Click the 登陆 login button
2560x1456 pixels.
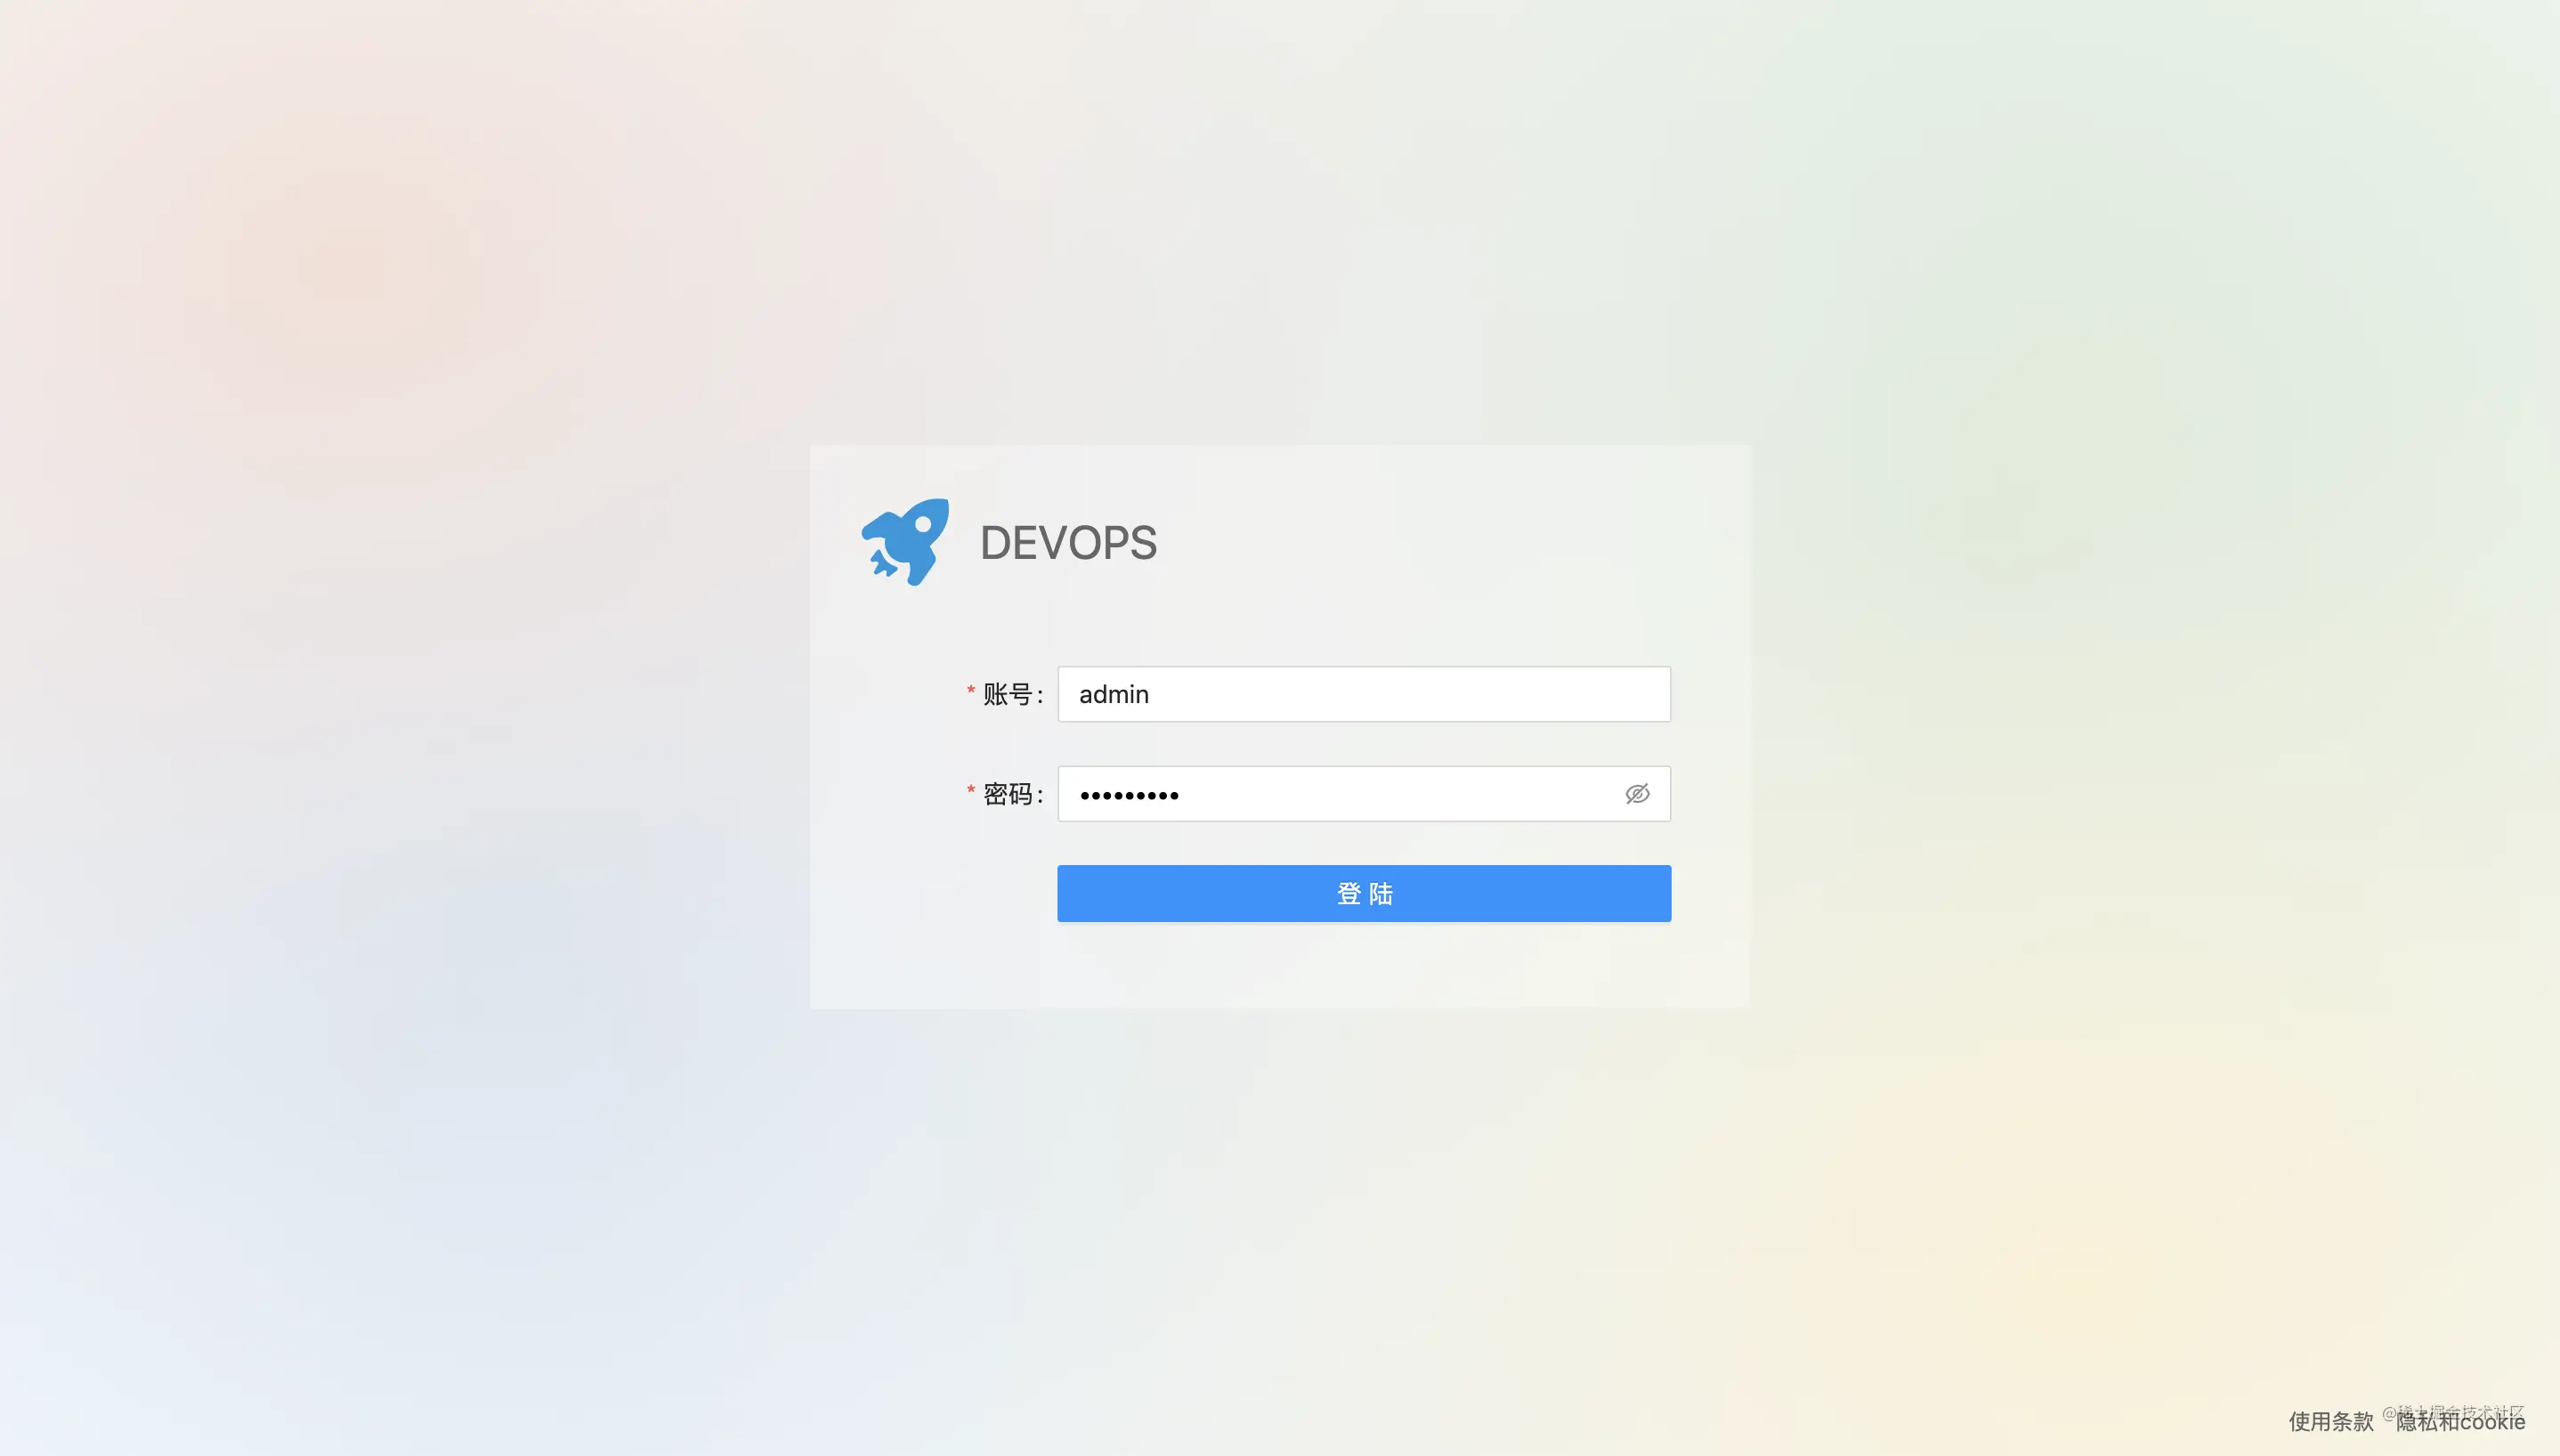pos(1365,894)
